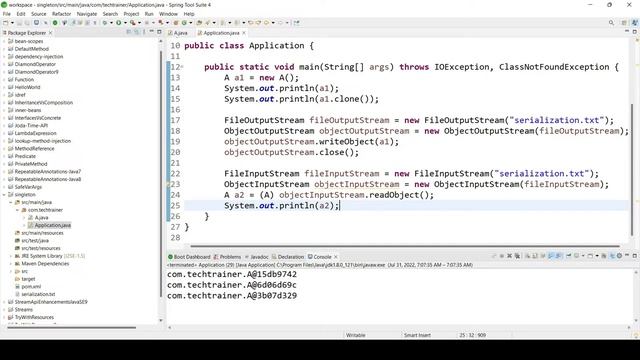This screenshot has width=640, height=360.
Task: Open the Refactor menu
Action: click(x=62, y=14)
